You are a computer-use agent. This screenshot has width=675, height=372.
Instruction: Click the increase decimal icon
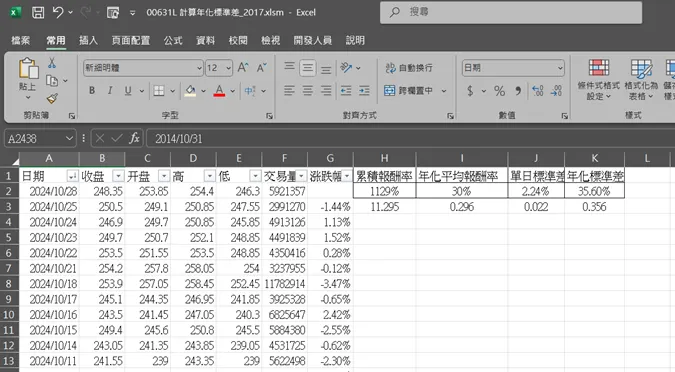(x=538, y=90)
